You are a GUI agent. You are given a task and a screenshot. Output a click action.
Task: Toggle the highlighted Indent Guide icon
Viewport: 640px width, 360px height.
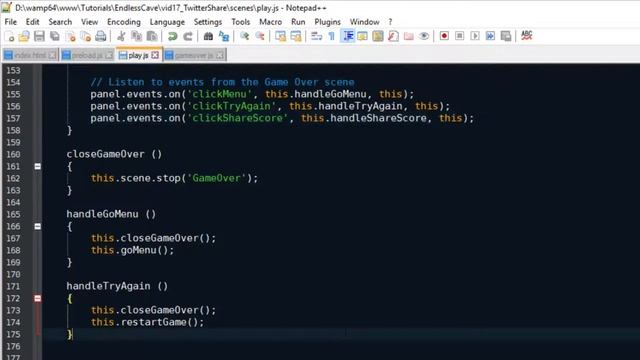[348, 36]
